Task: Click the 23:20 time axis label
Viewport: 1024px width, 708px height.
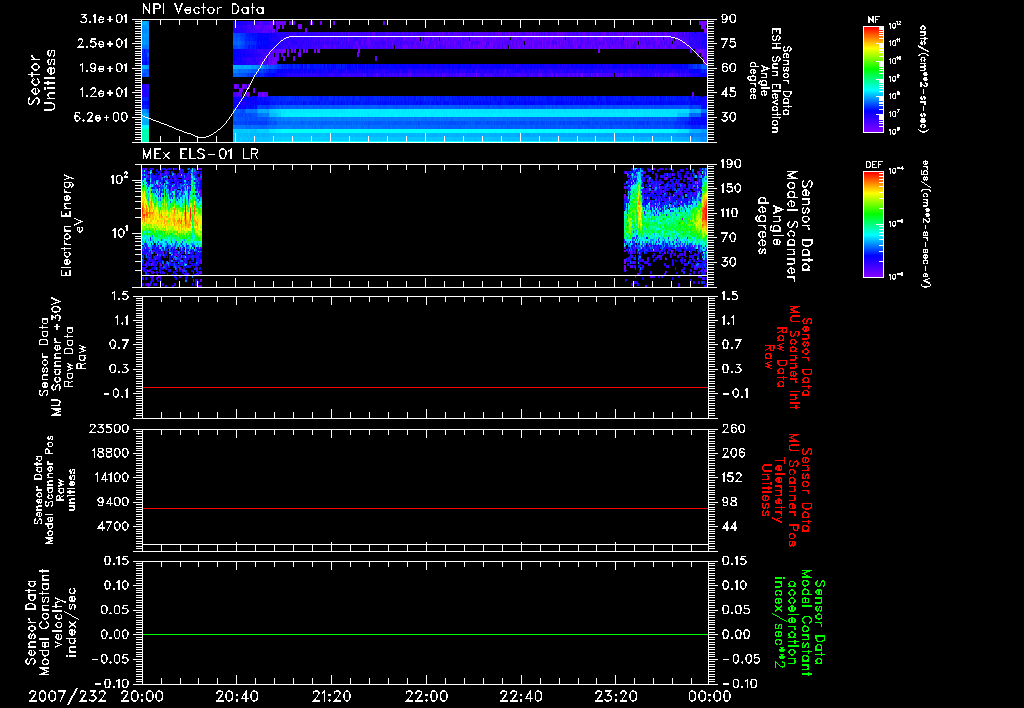Action: [615, 696]
